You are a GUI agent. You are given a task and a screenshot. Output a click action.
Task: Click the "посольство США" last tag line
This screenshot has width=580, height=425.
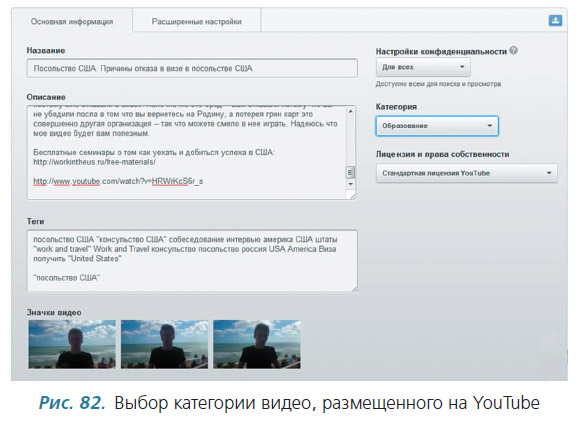[67, 278]
